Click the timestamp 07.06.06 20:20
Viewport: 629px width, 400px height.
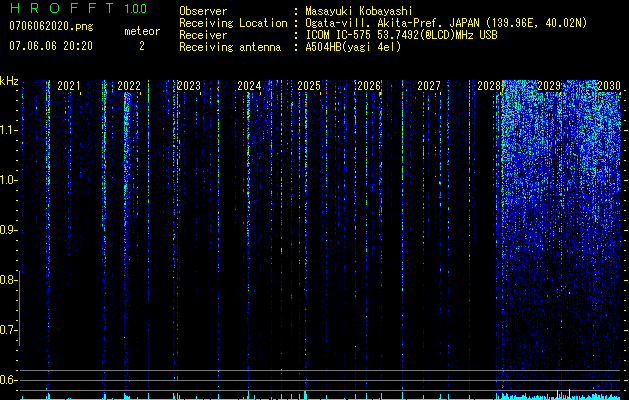coord(51,46)
